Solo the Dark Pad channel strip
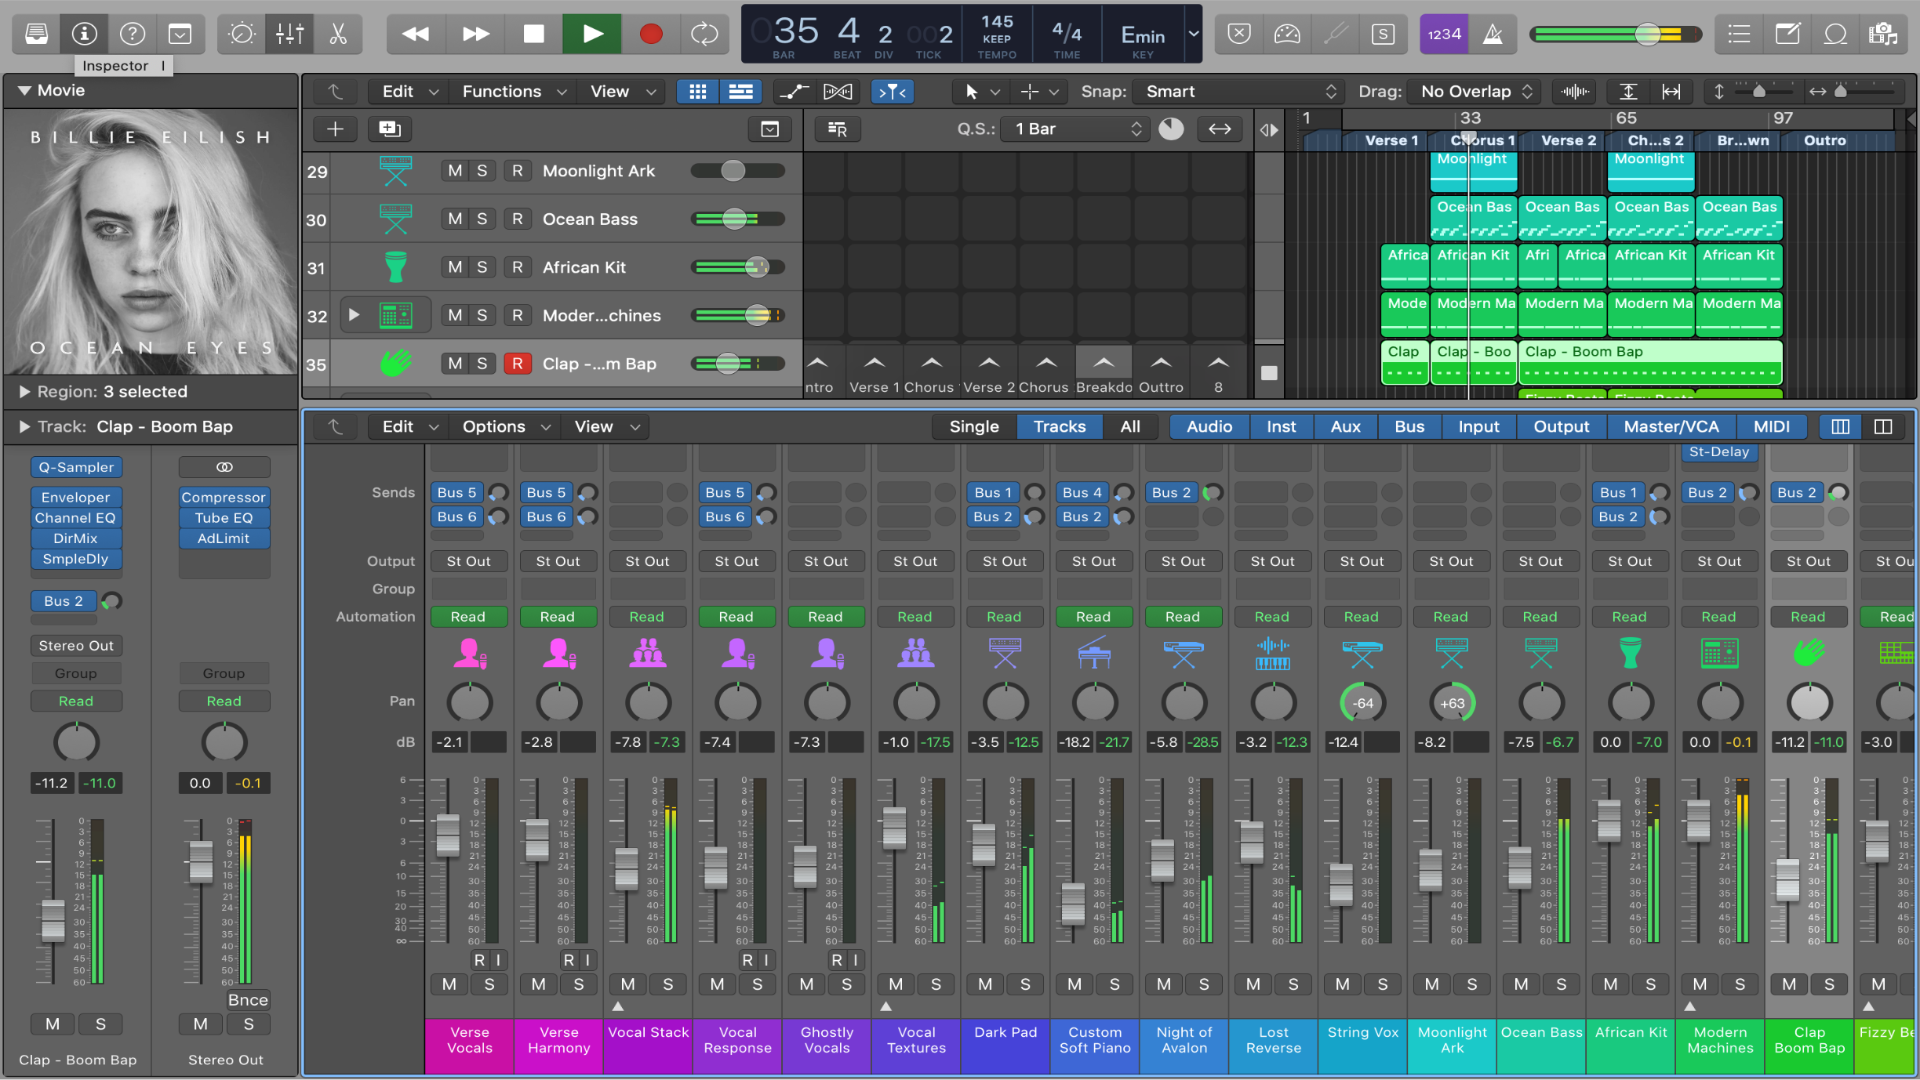The image size is (1920, 1080). 1025,985
